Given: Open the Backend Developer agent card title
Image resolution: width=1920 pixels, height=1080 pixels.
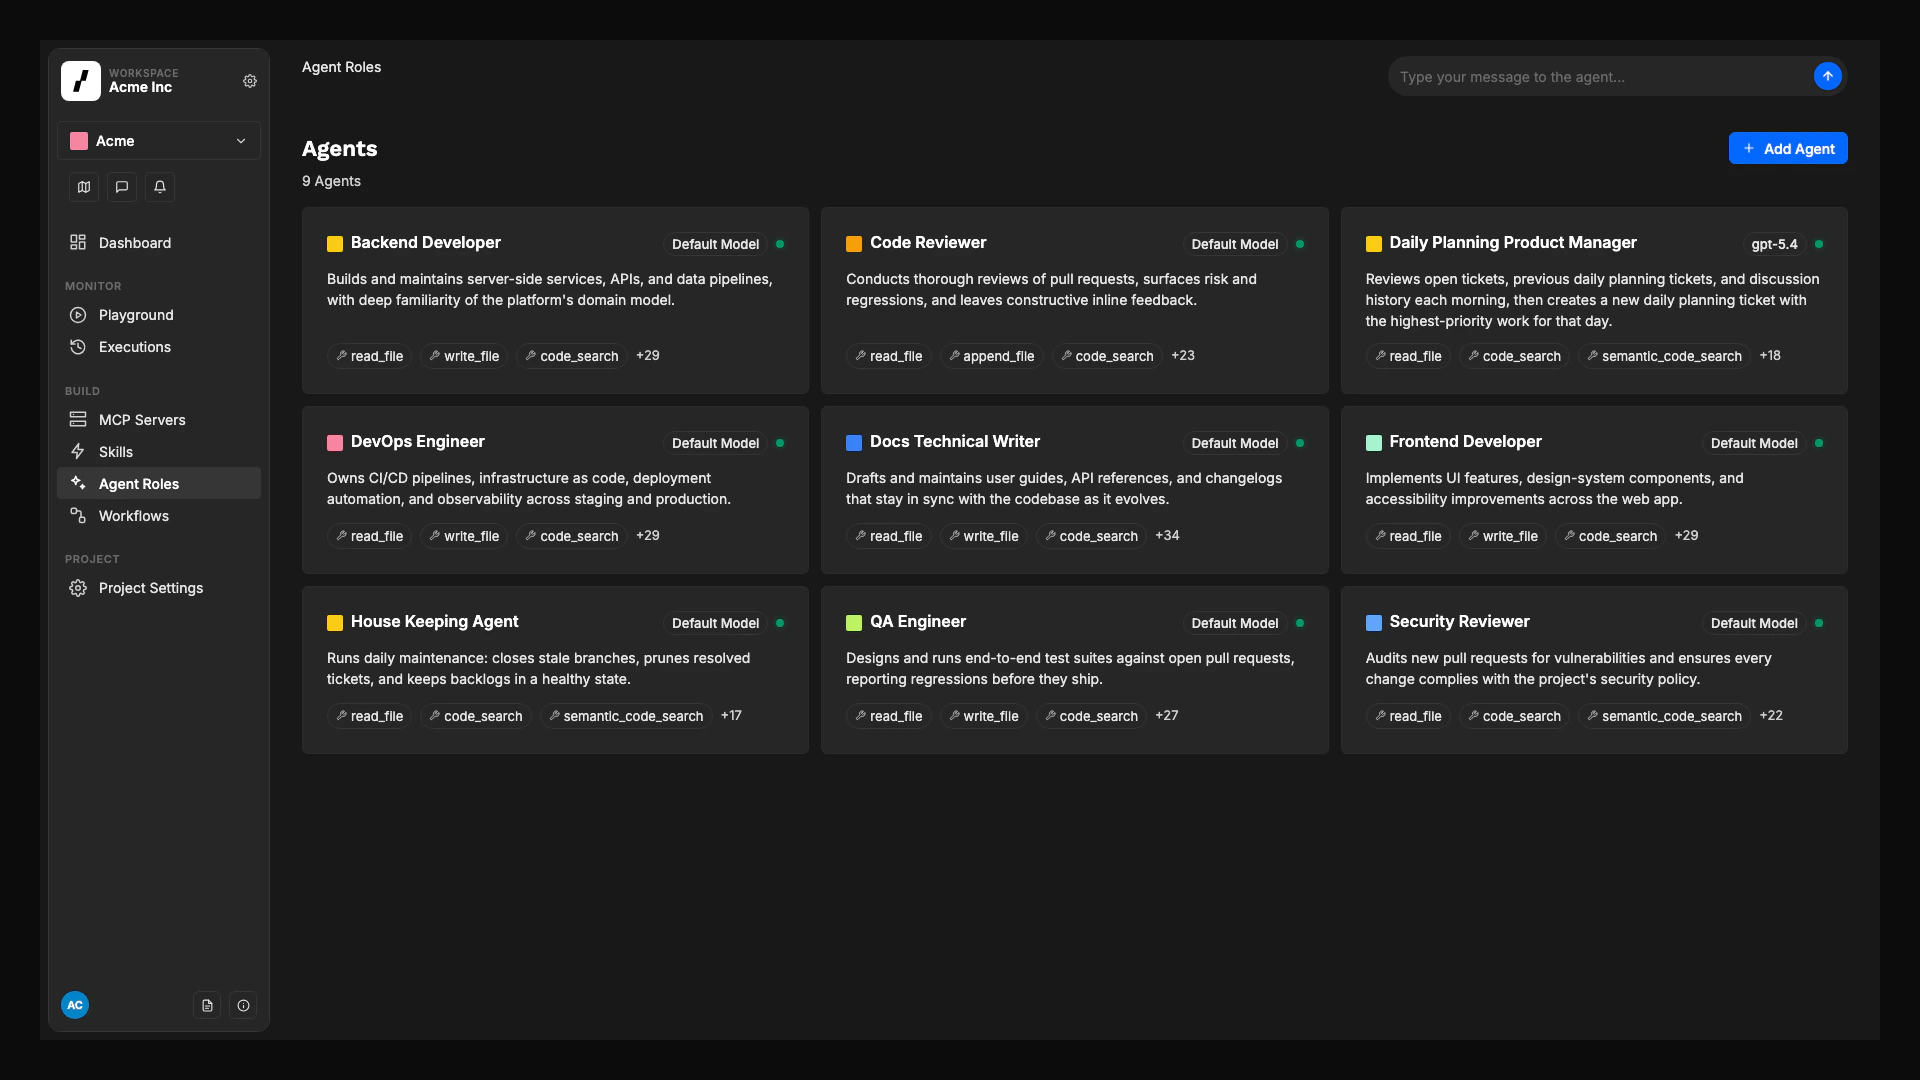Looking at the screenshot, I should point(425,243).
